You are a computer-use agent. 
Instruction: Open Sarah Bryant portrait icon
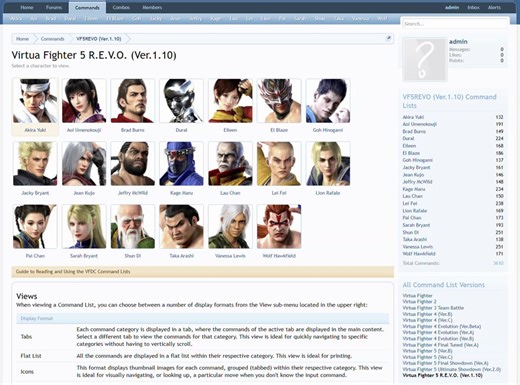[x=84, y=227]
